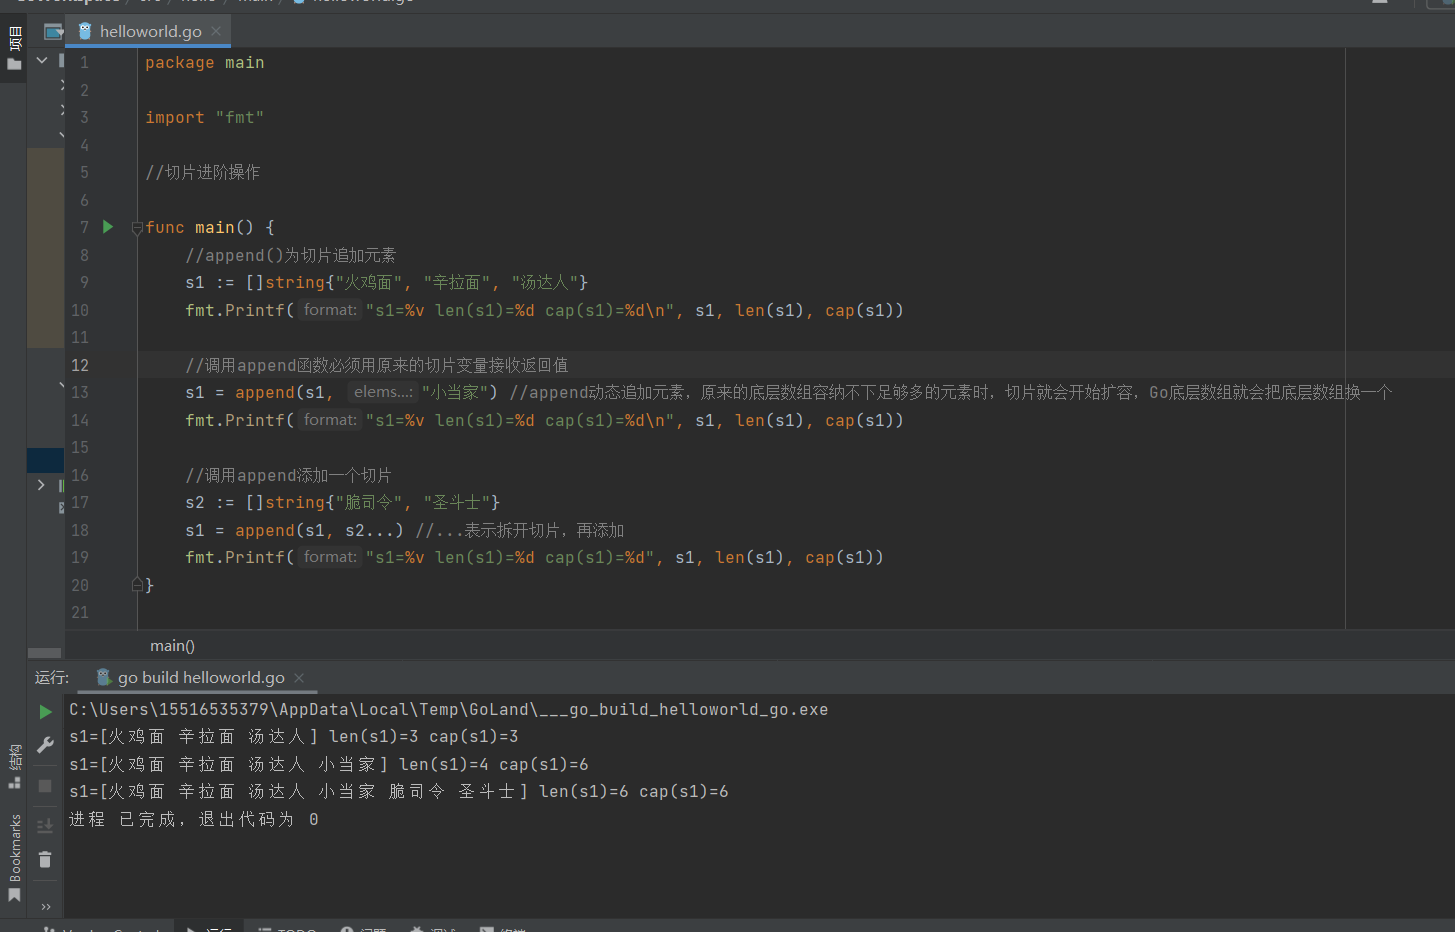The image size is (1455, 932).
Task: Click line number 12 in gutter
Action: (x=80, y=365)
